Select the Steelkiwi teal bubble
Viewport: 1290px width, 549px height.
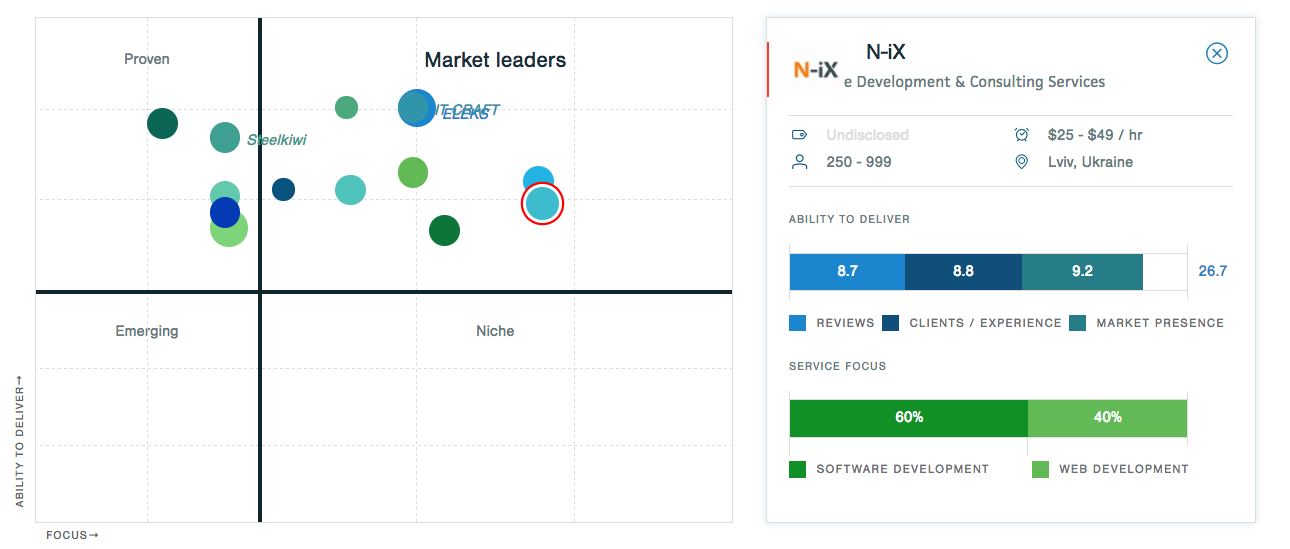(x=225, y=138)
